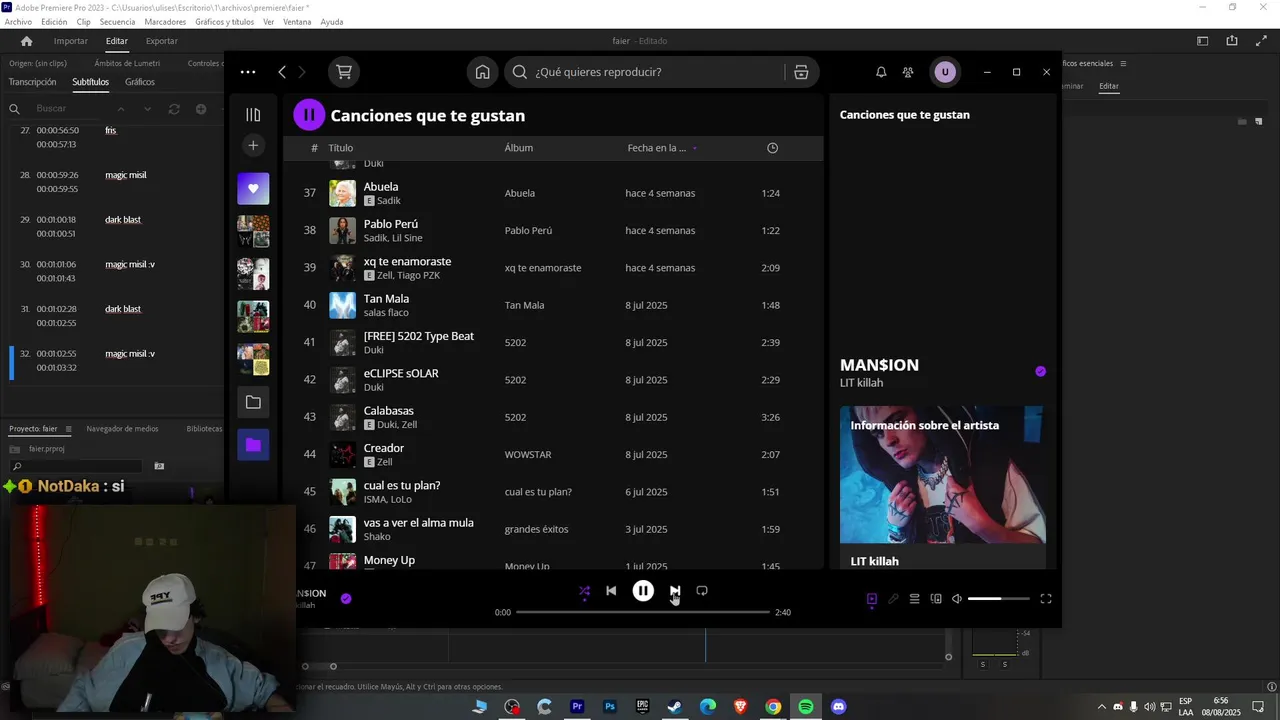Open Premiere Home icon
This screenshot has height=720, width=1280.
[27, 41]
